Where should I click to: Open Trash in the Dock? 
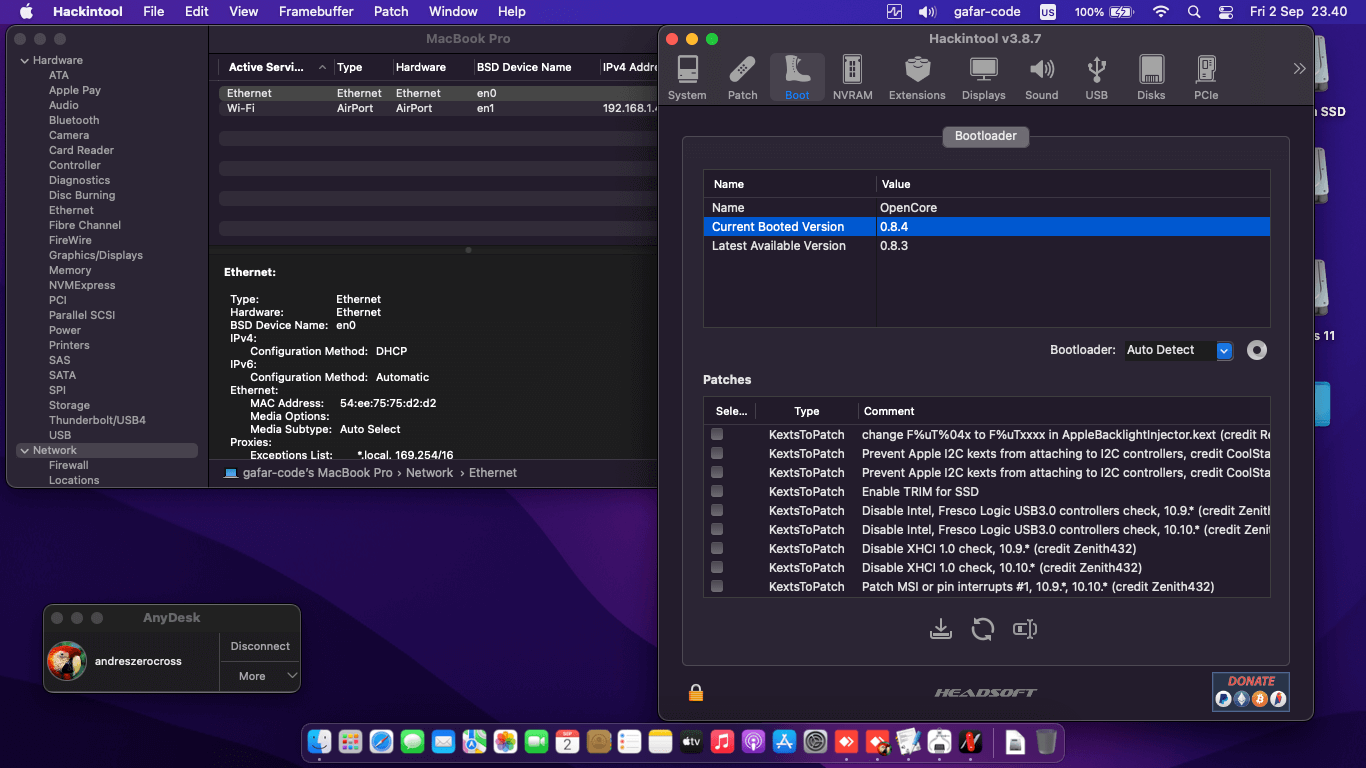tap(1046, 741)
